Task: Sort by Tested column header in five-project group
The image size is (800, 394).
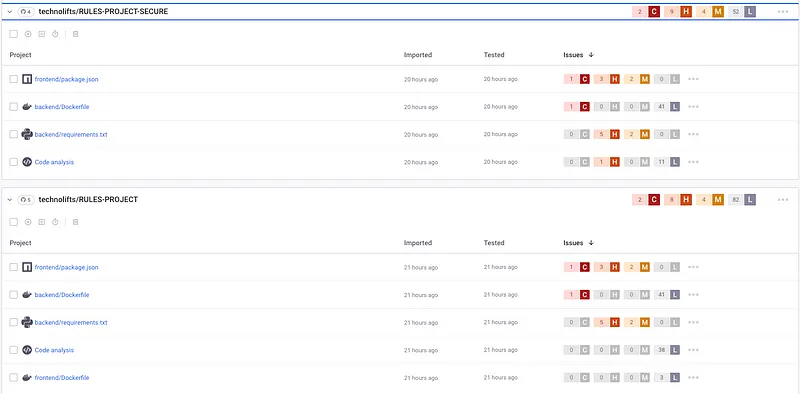Action: (494, 243)
